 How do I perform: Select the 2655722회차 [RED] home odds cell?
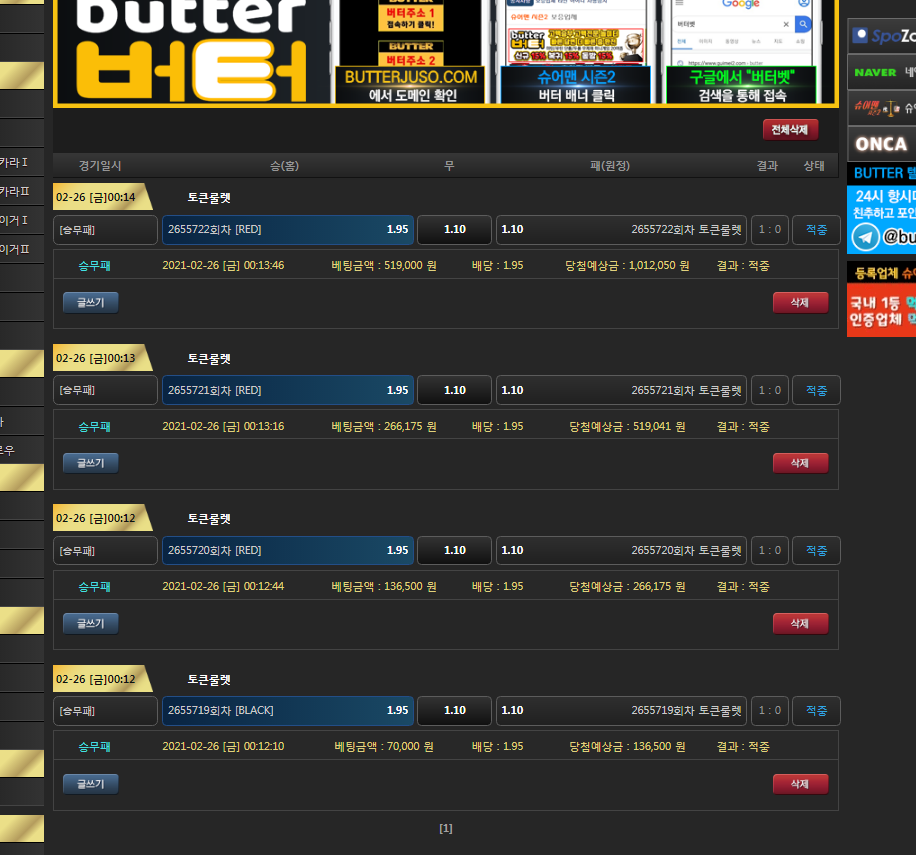point(287,230)
